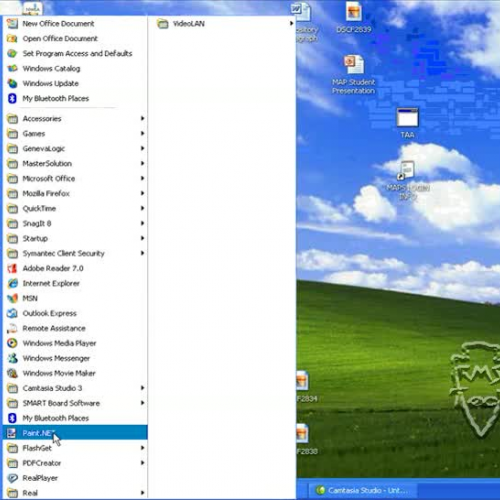Screen dimensions: 500x500
Task: Expand the GenevaLogic submenu arrow
Action: tap(142, 148)
